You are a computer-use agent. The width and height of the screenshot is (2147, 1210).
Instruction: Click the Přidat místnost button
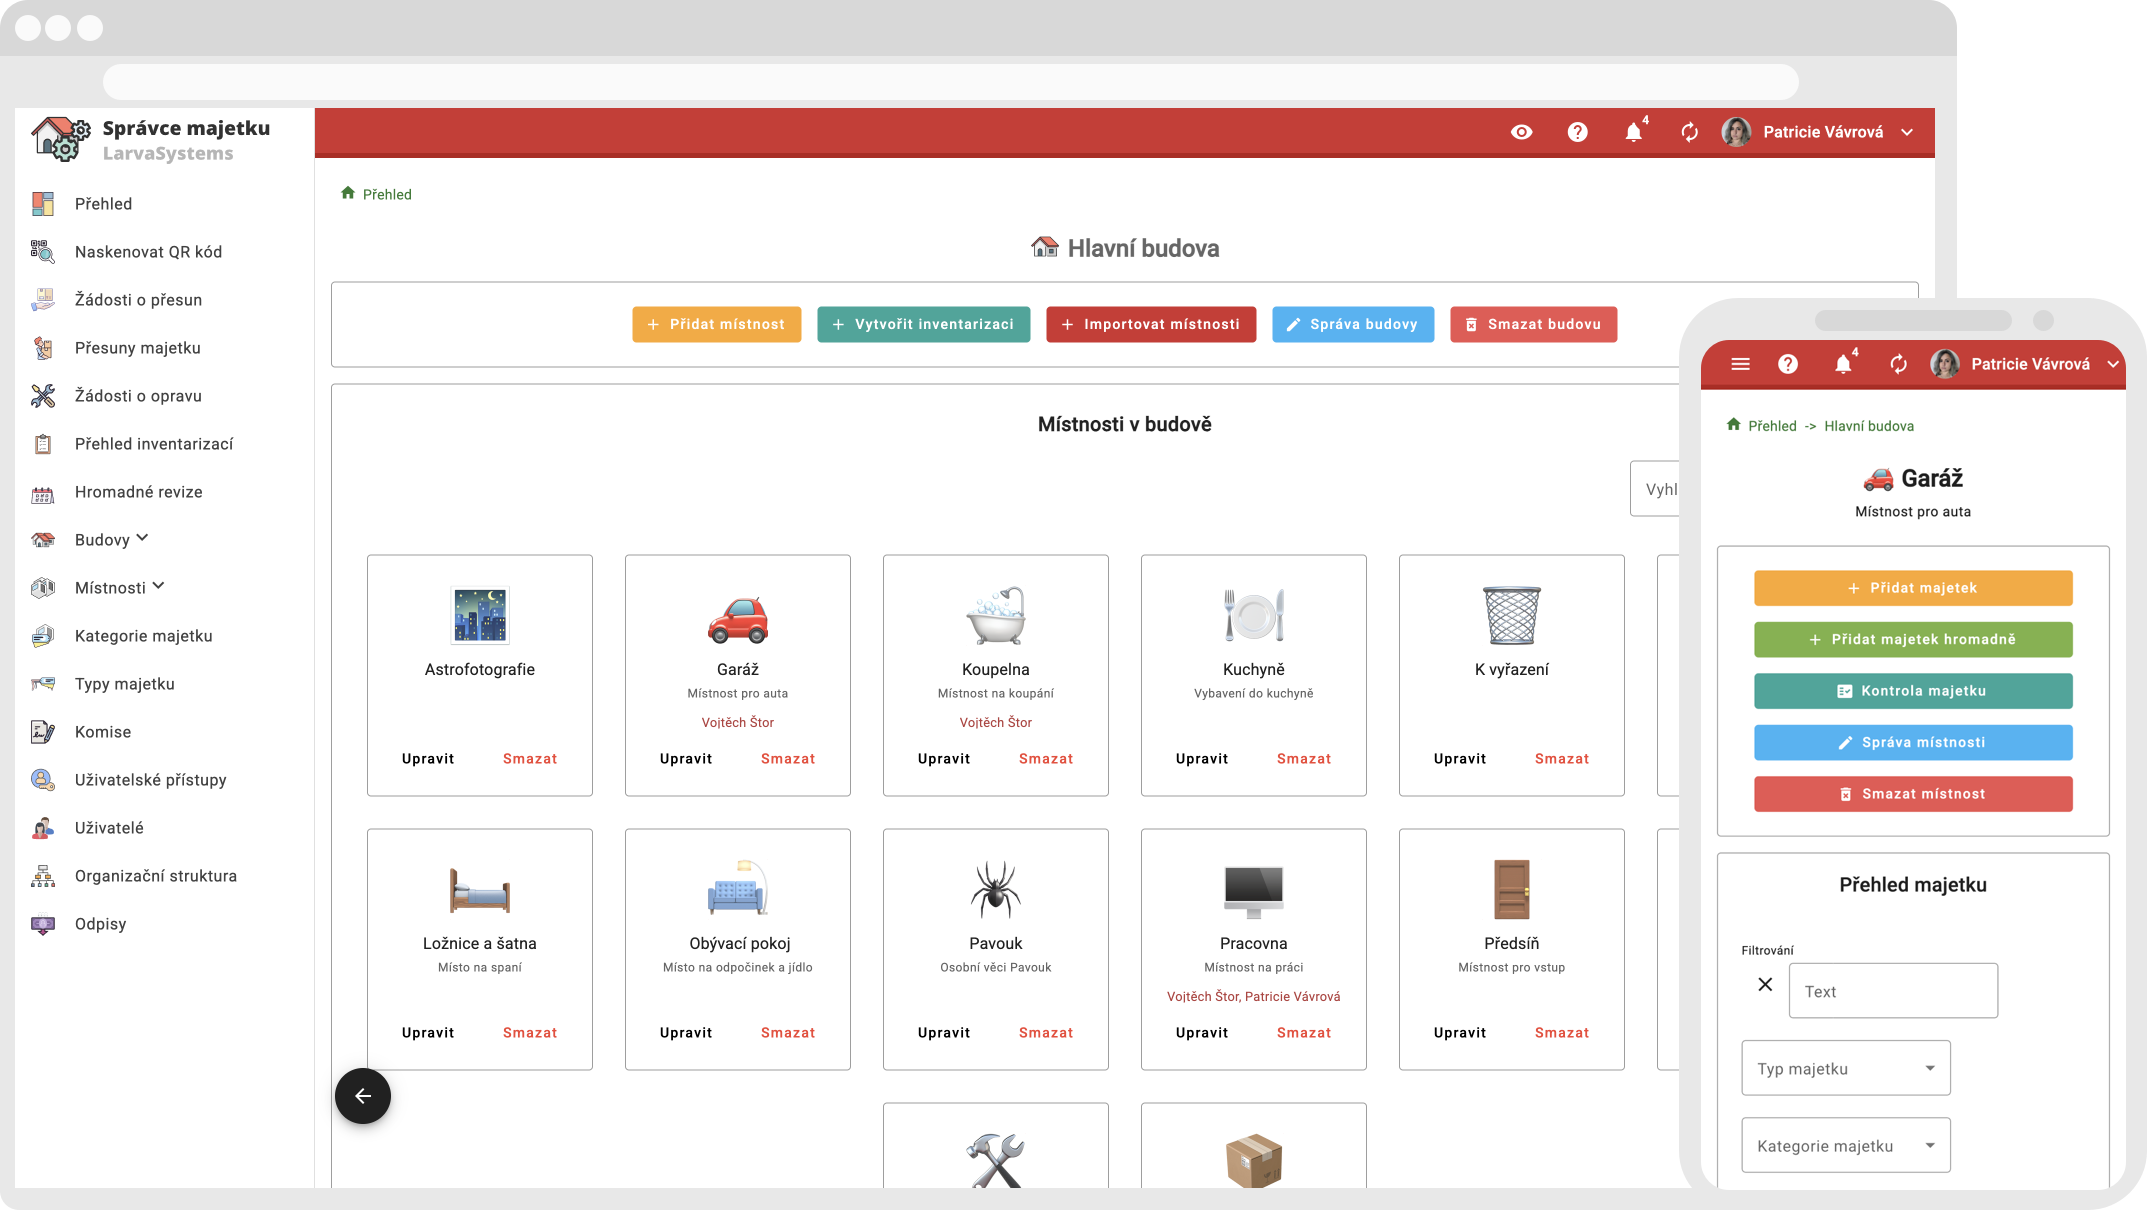pos(716,324)
